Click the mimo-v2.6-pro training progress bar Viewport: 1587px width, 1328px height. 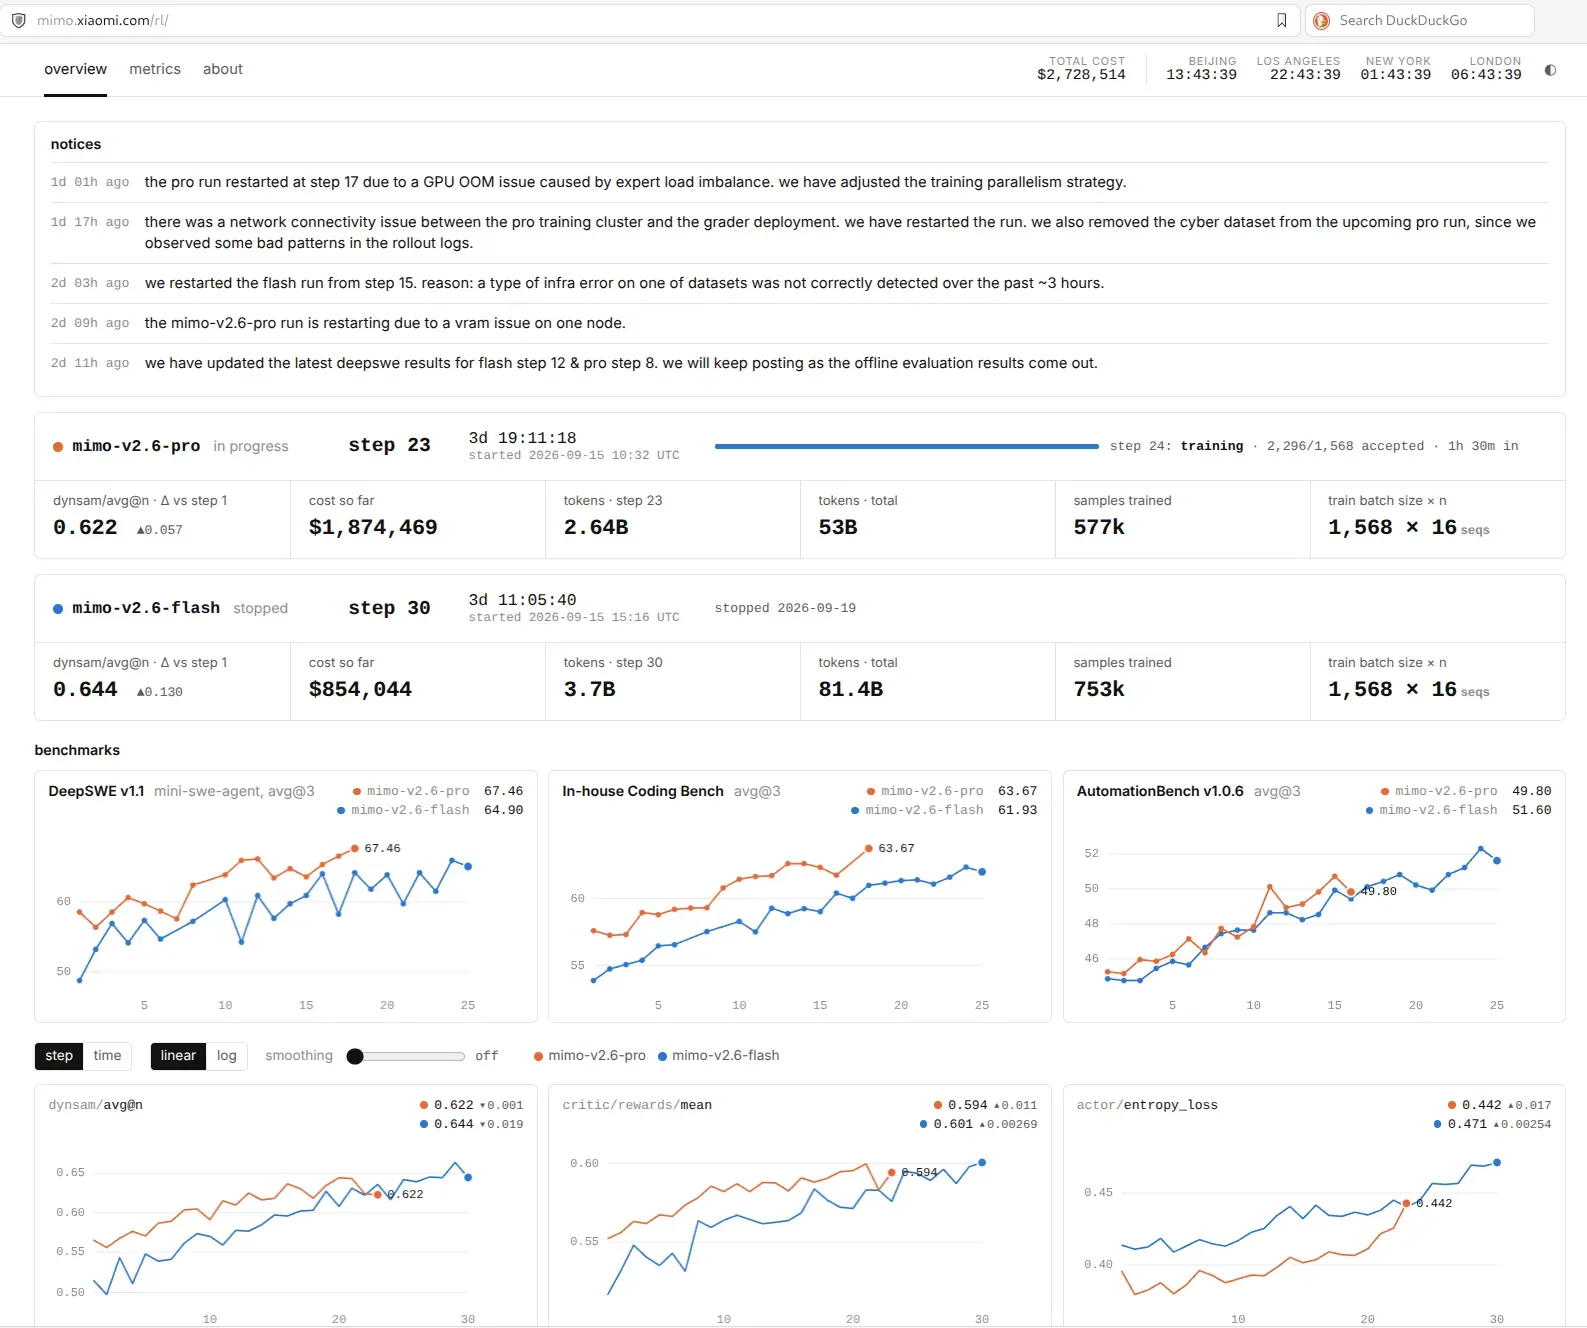(x=907, y=446)
